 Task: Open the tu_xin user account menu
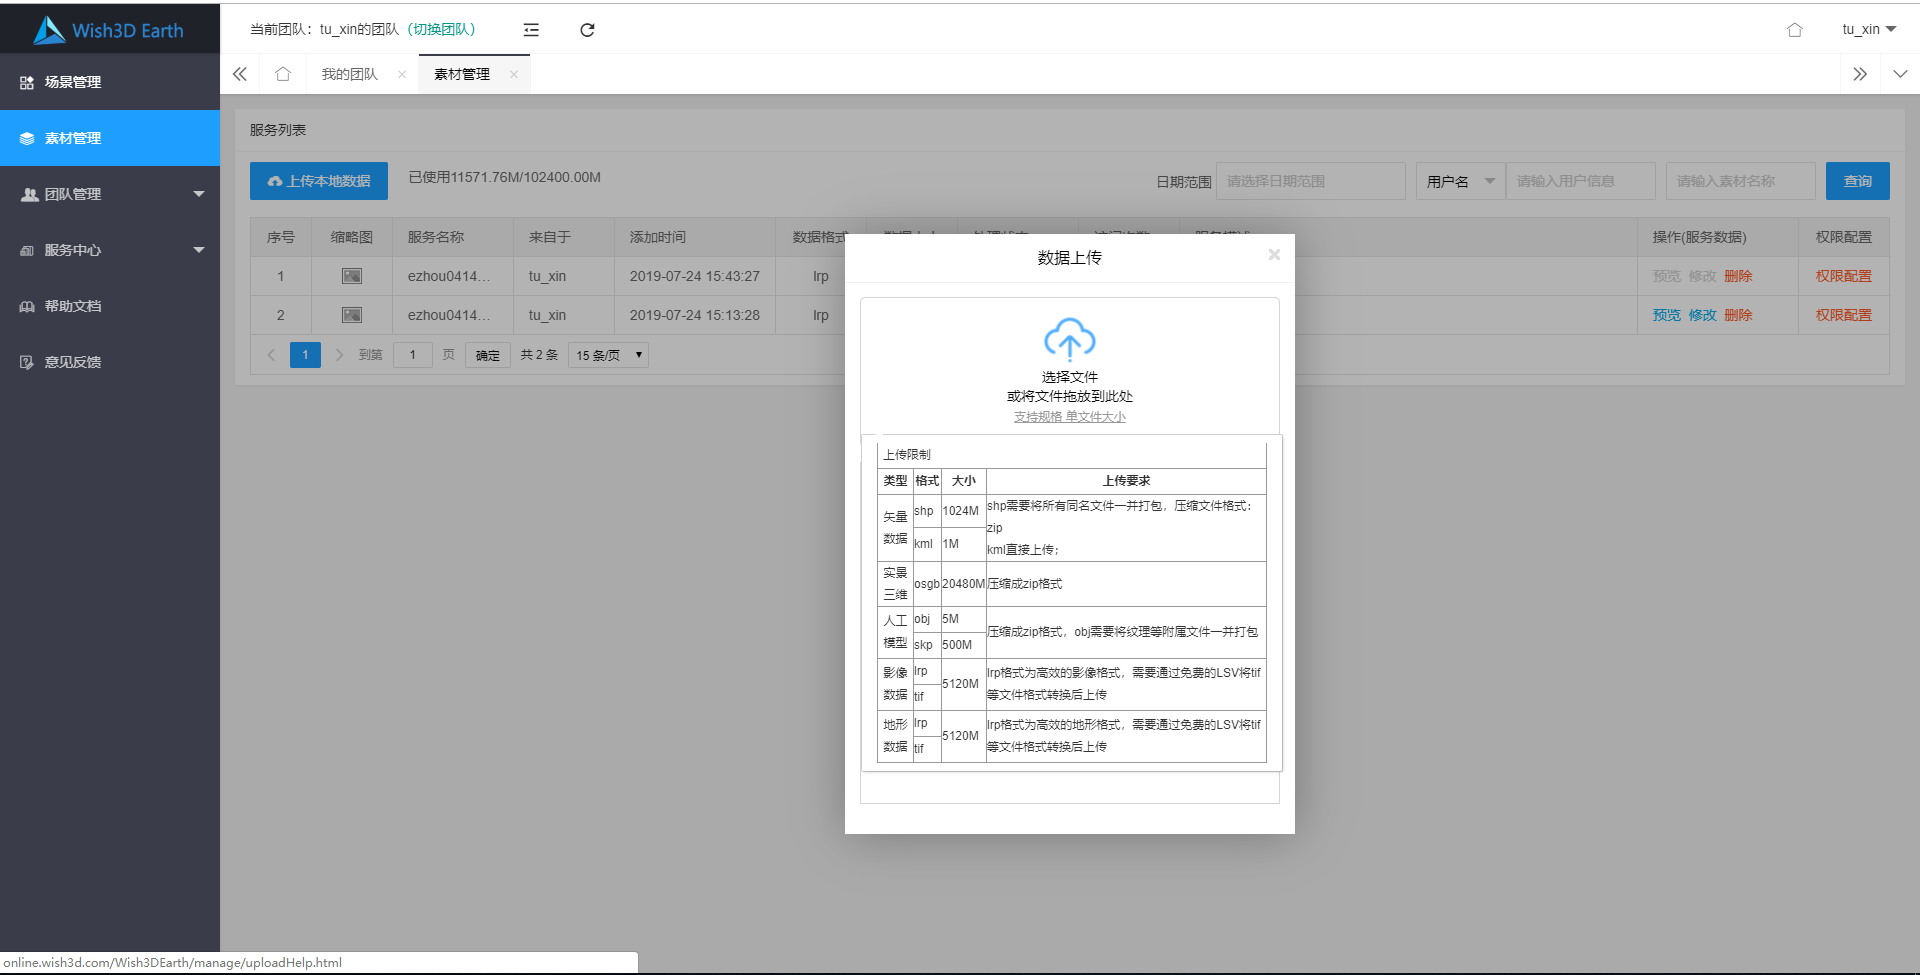pos(1868,30)
